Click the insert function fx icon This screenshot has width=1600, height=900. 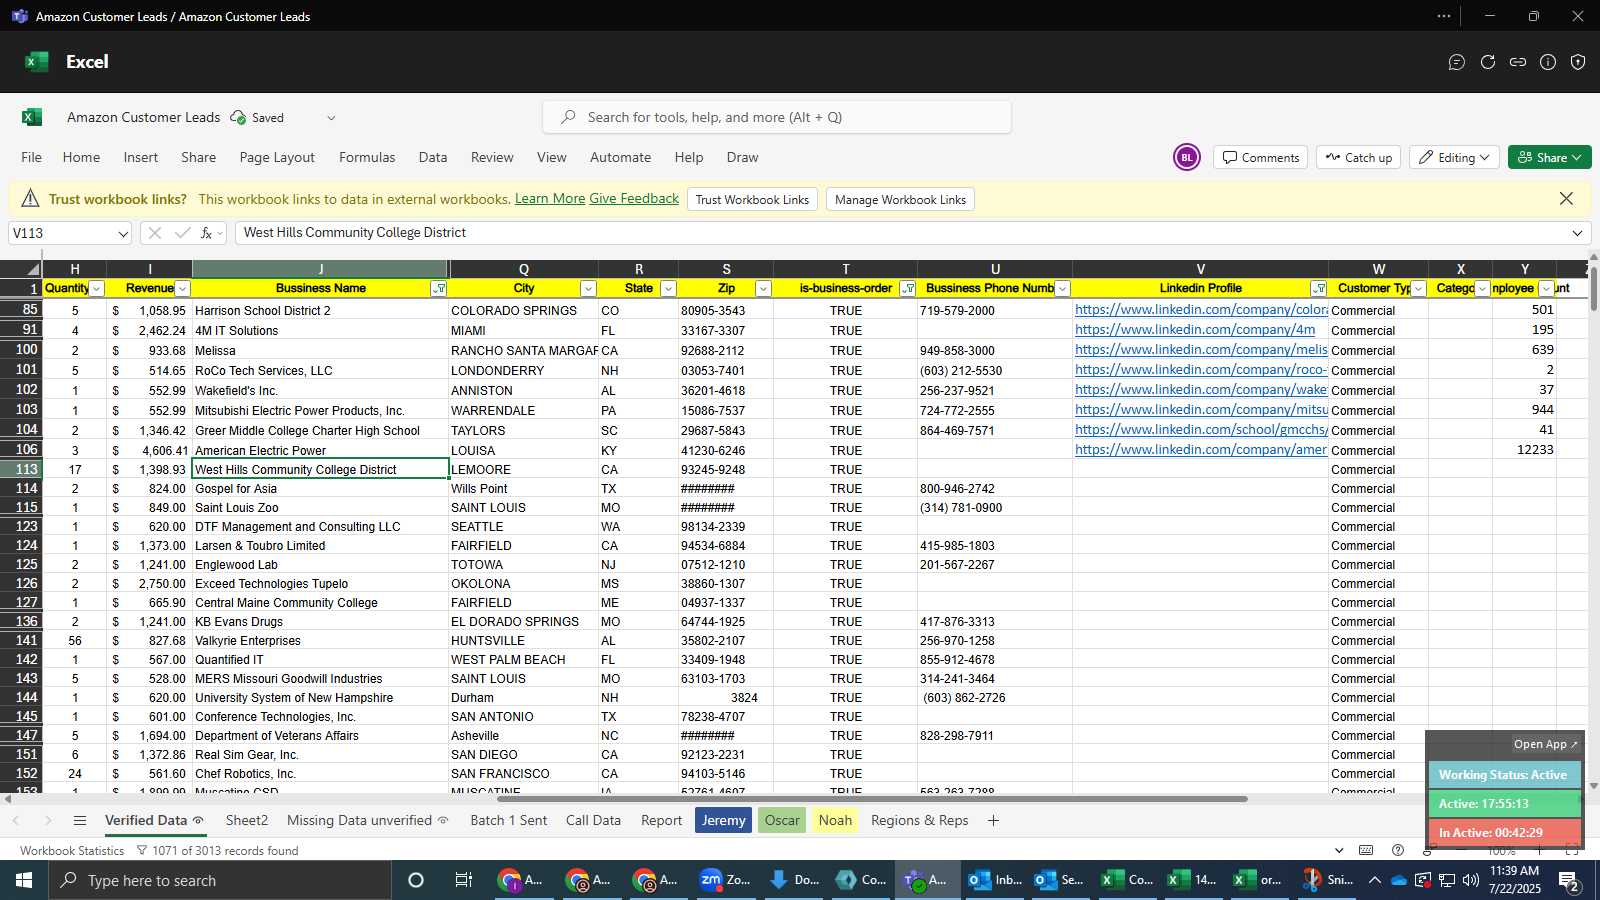click(206, 233)
